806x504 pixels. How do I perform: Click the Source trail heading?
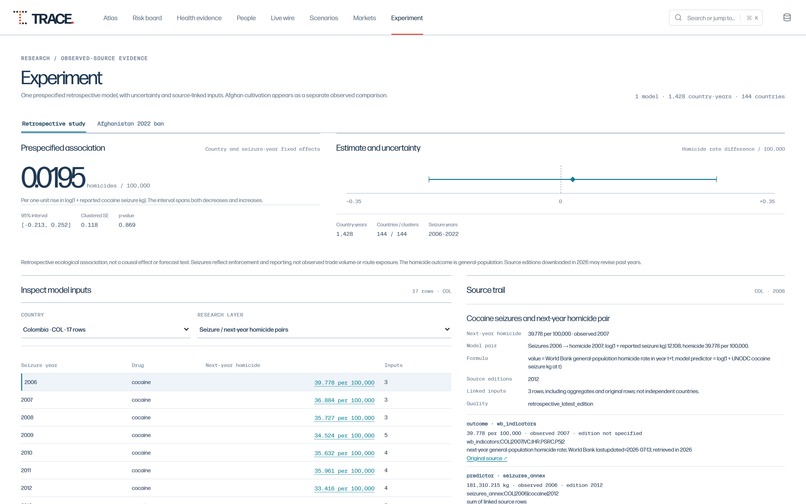(x=485, y=290)
